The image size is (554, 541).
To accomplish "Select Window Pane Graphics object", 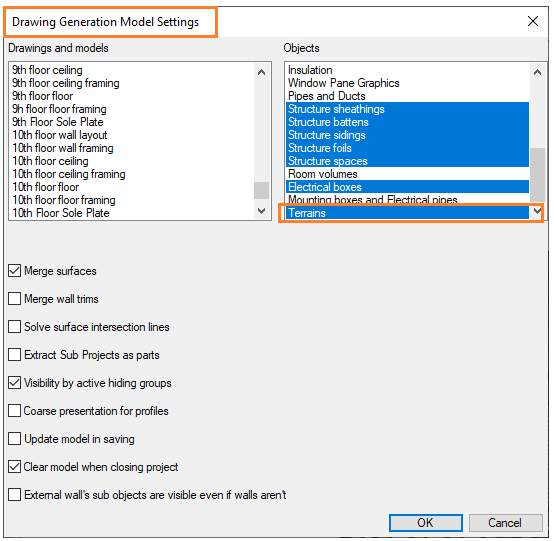I will pyautogui.click(x=407, y=83).
